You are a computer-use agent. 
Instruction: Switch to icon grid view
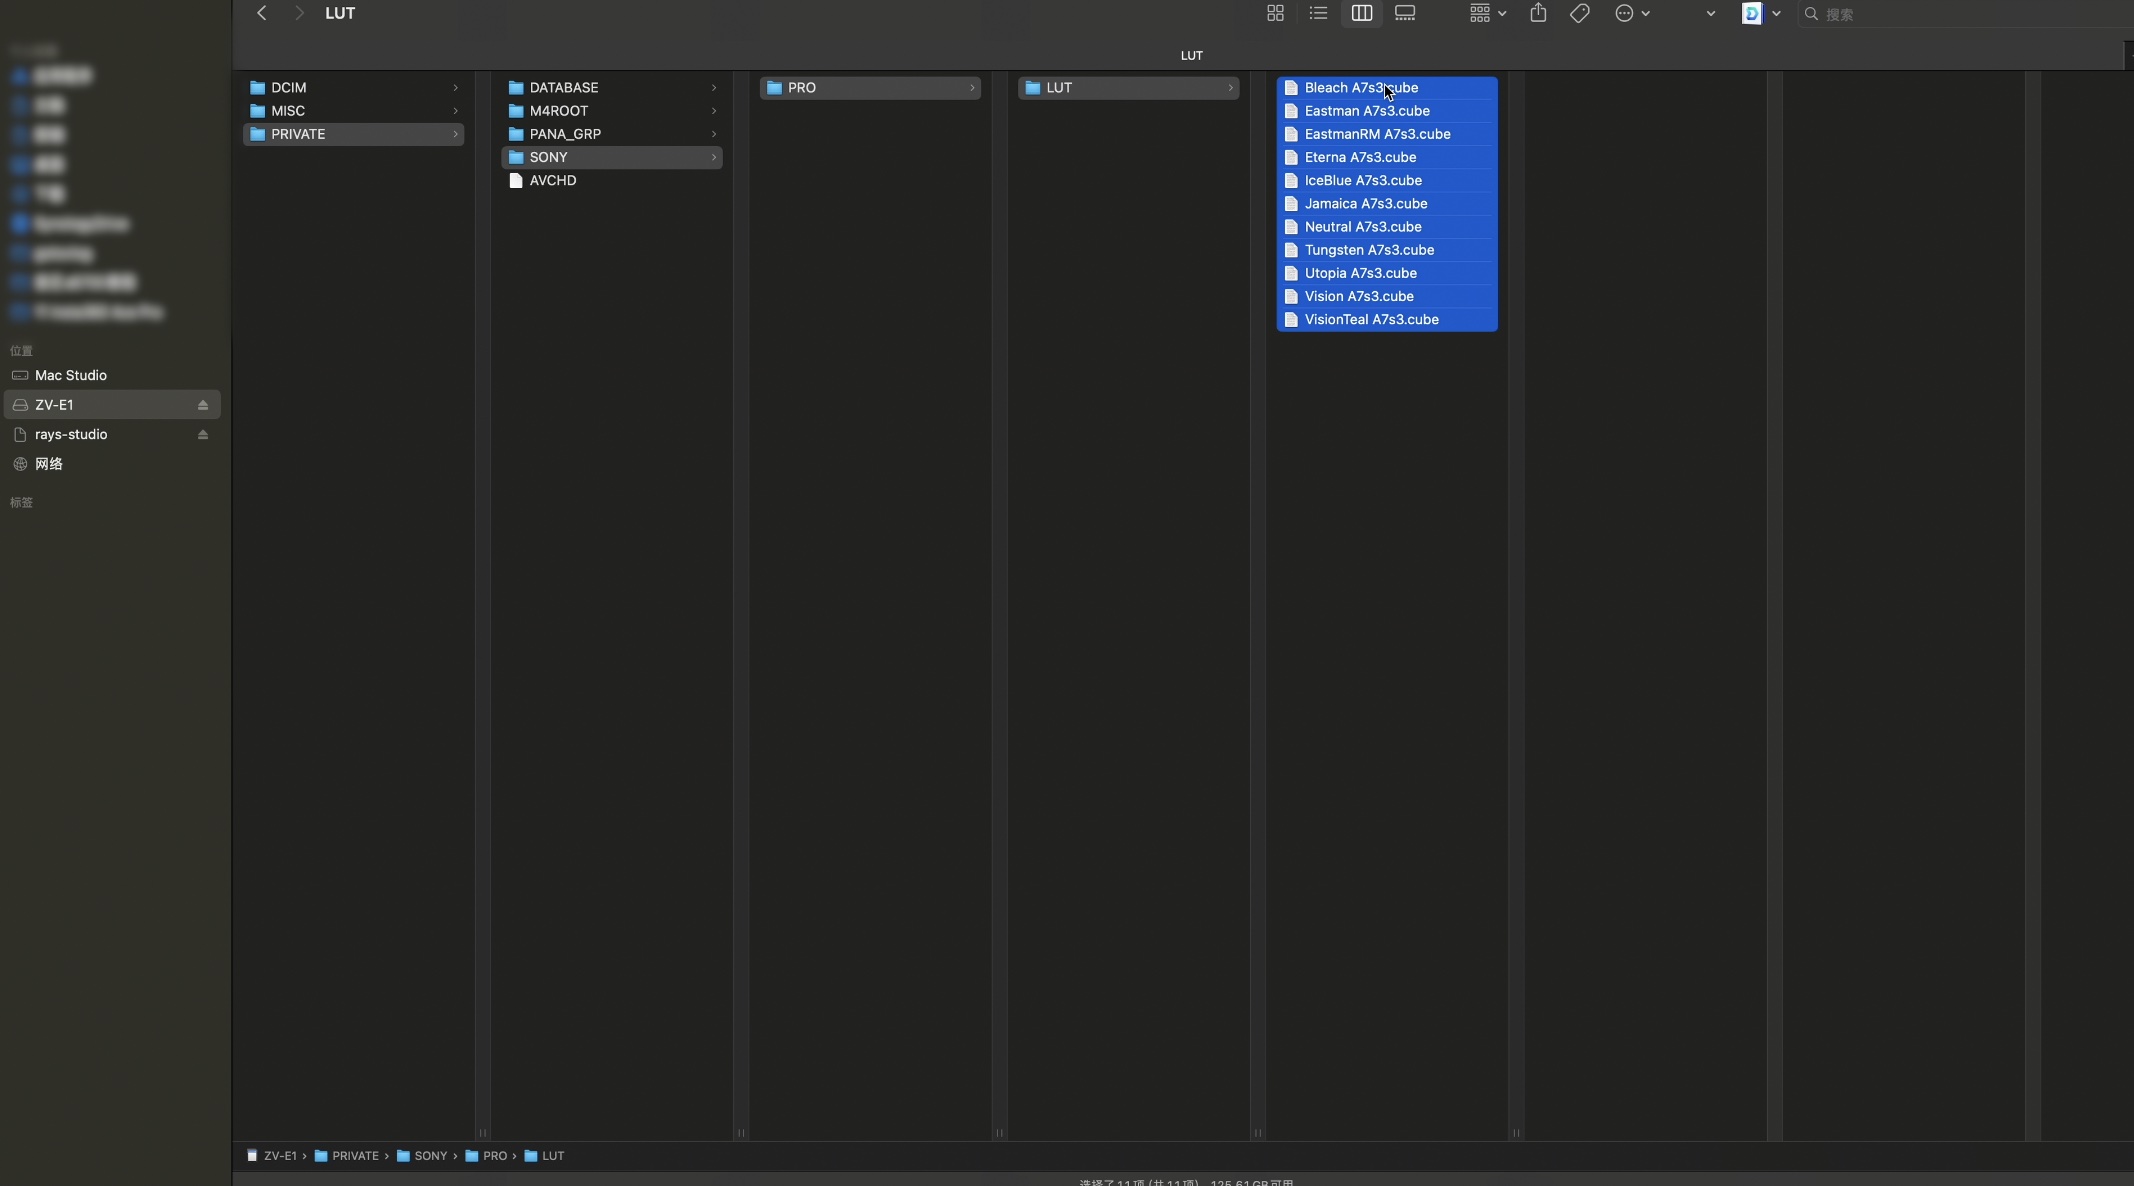tap(1275, 13)
